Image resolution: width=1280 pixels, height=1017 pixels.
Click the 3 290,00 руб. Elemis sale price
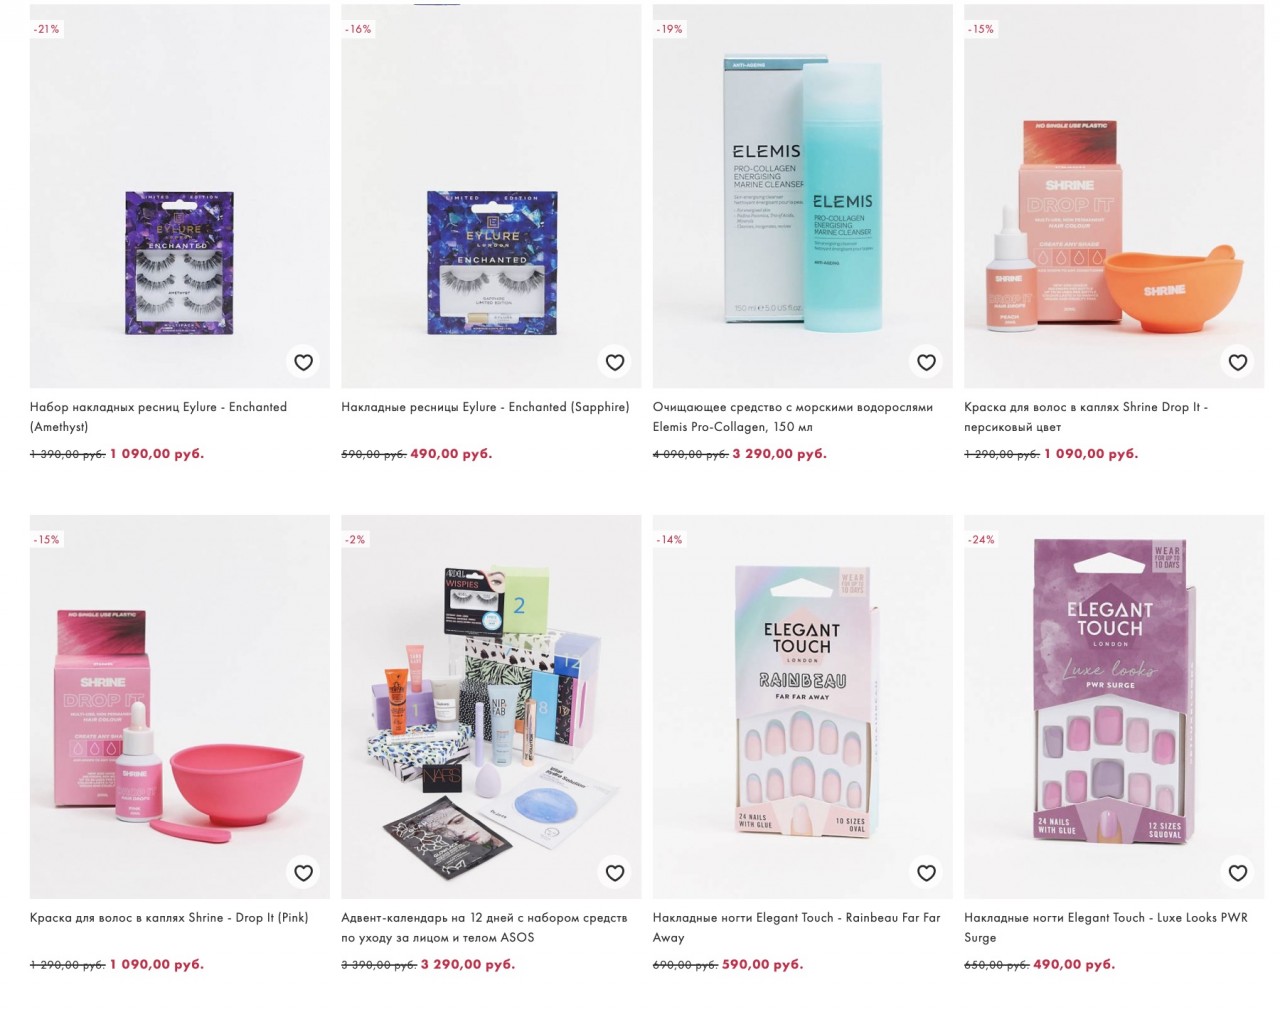(x=779, y=454)
